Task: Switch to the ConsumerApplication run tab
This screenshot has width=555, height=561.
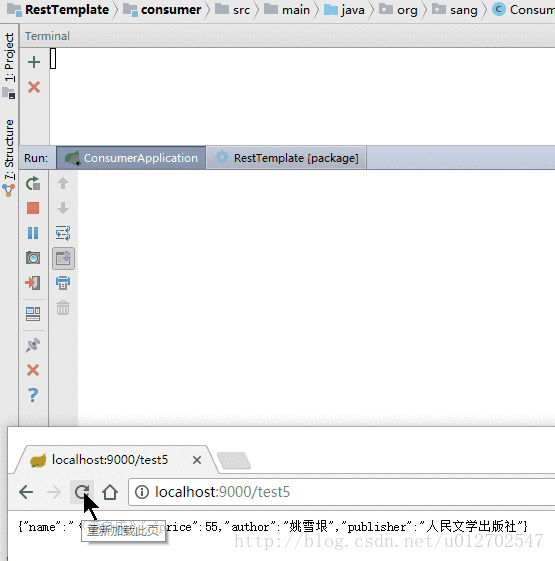Action: point(131,158)
